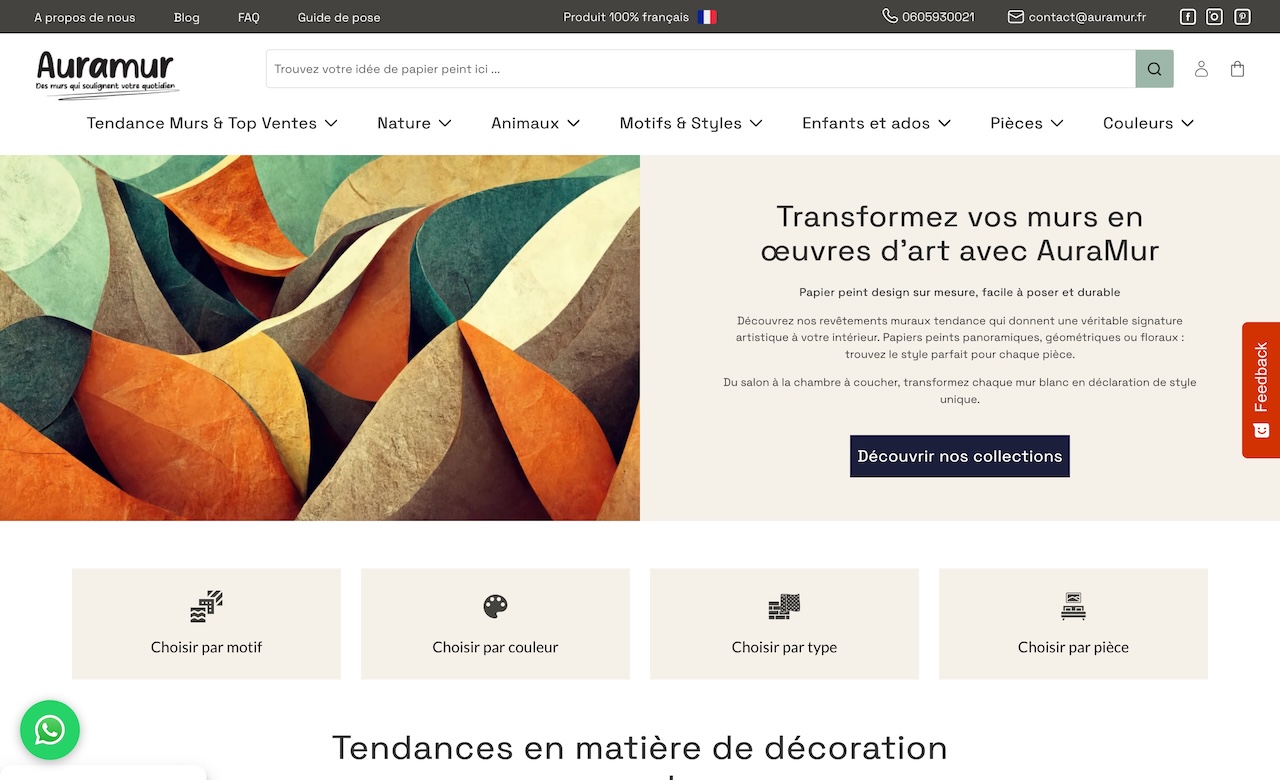This screenshot has width=1280, height=780.
Task: Open the shopping bag cart icon
Action: point(1237,69)
